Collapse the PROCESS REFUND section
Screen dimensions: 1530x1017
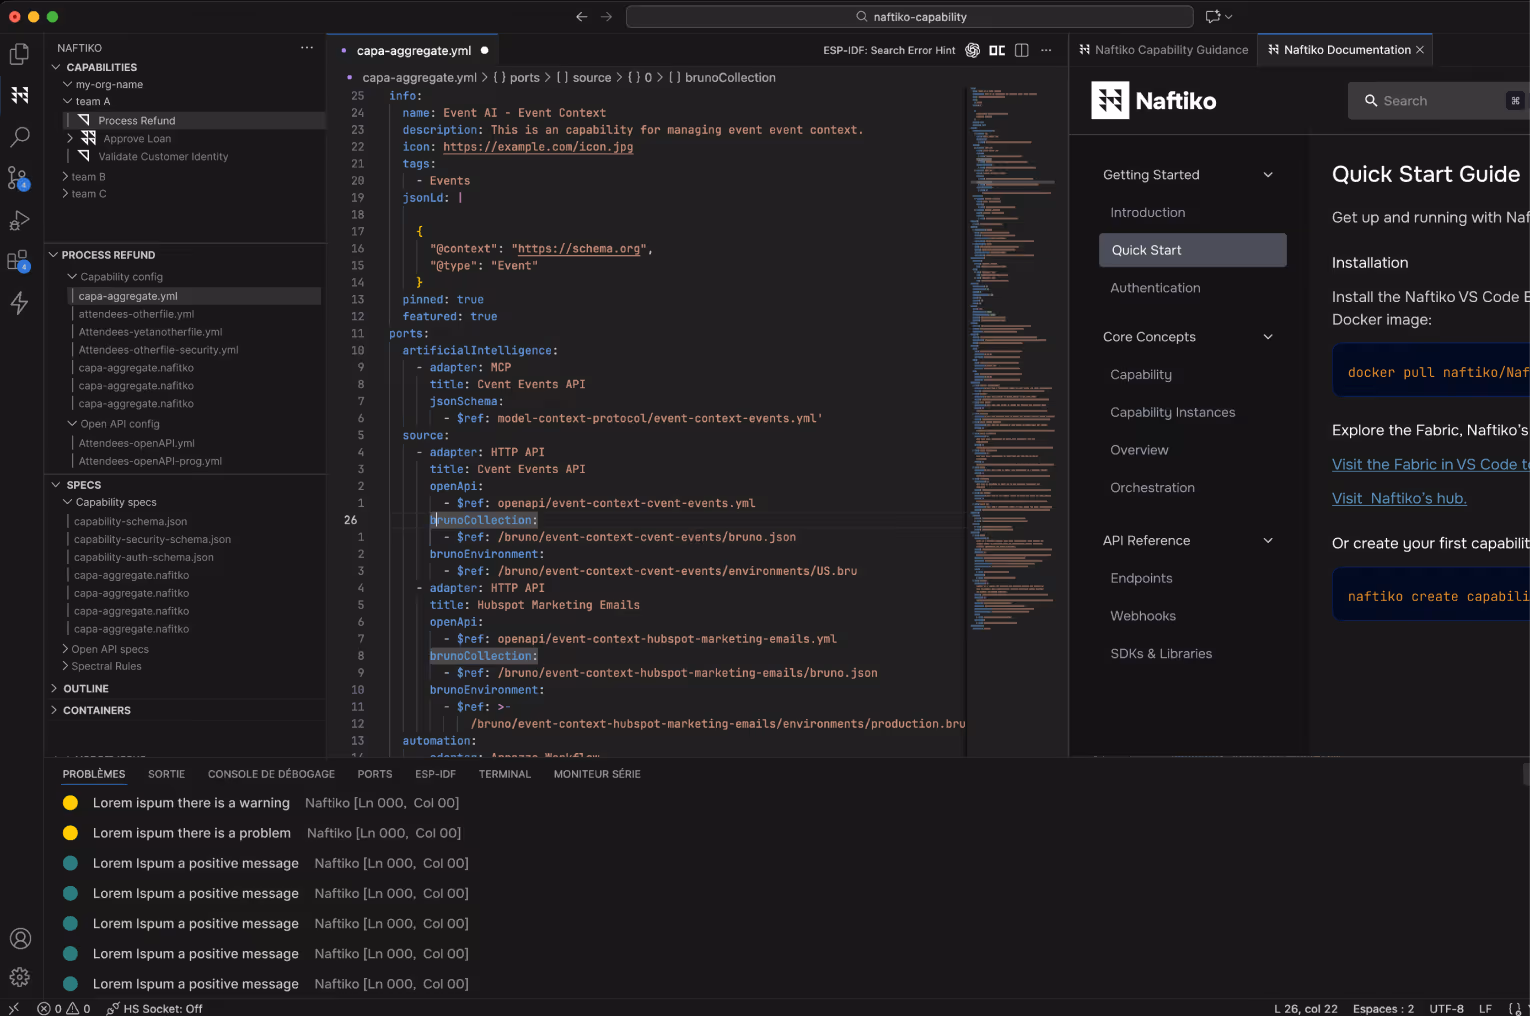(54, 255)
